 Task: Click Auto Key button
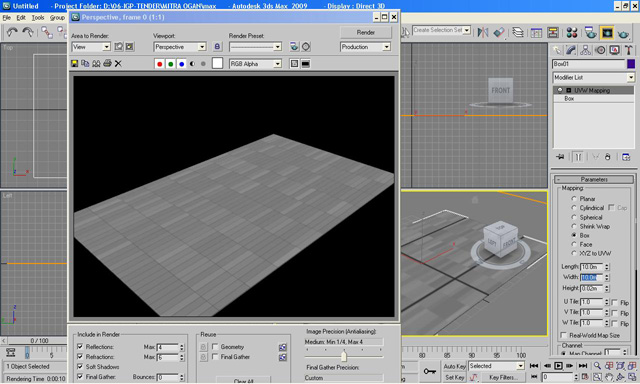pyautogui.click(x=454, y=366)
